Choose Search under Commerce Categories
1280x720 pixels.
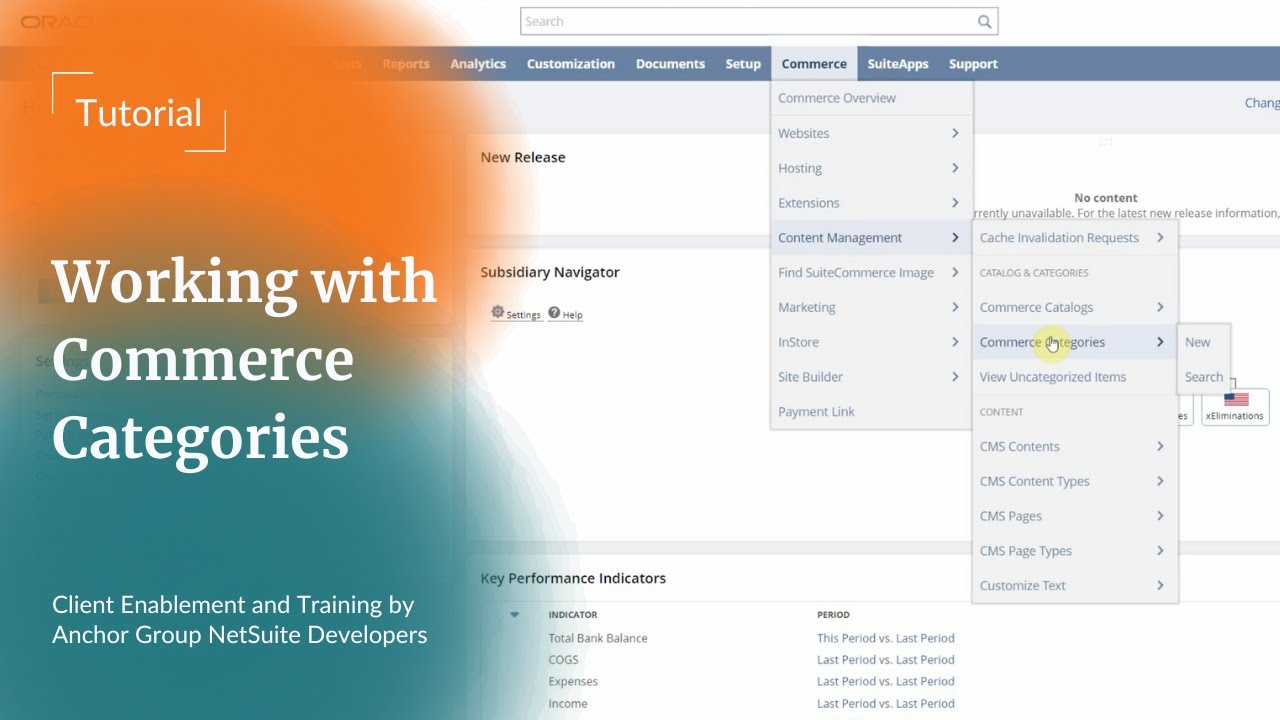pyautogui.click(x=1204, y=377)
